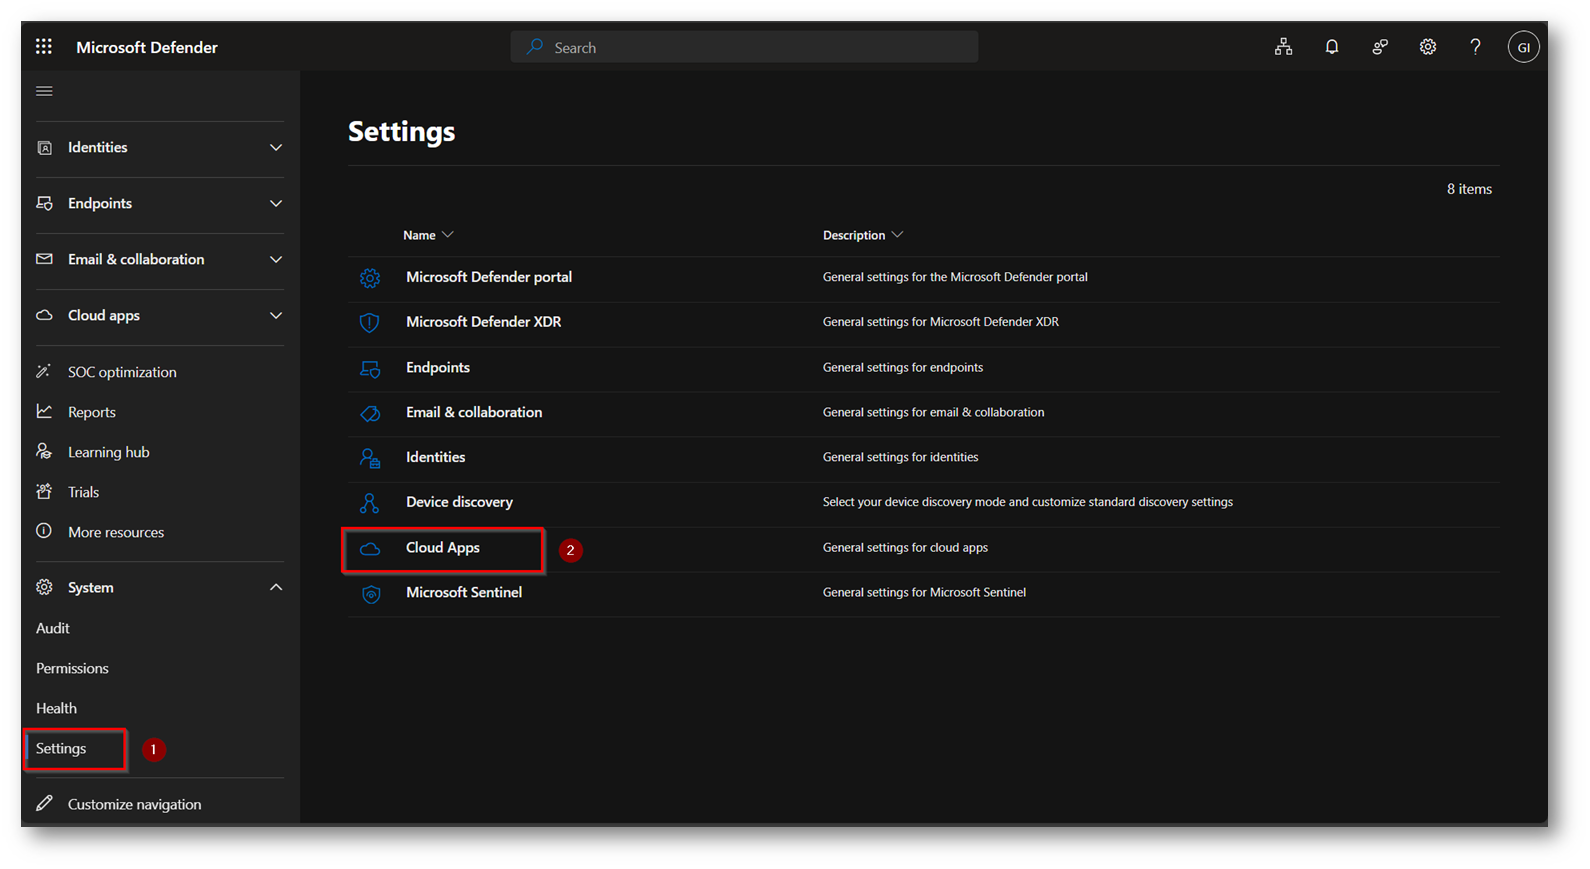Image resolution: width=1590 pixels, height=869 pixels.
Task: Open the app launcher waffle icon
Action: [44, 47]
